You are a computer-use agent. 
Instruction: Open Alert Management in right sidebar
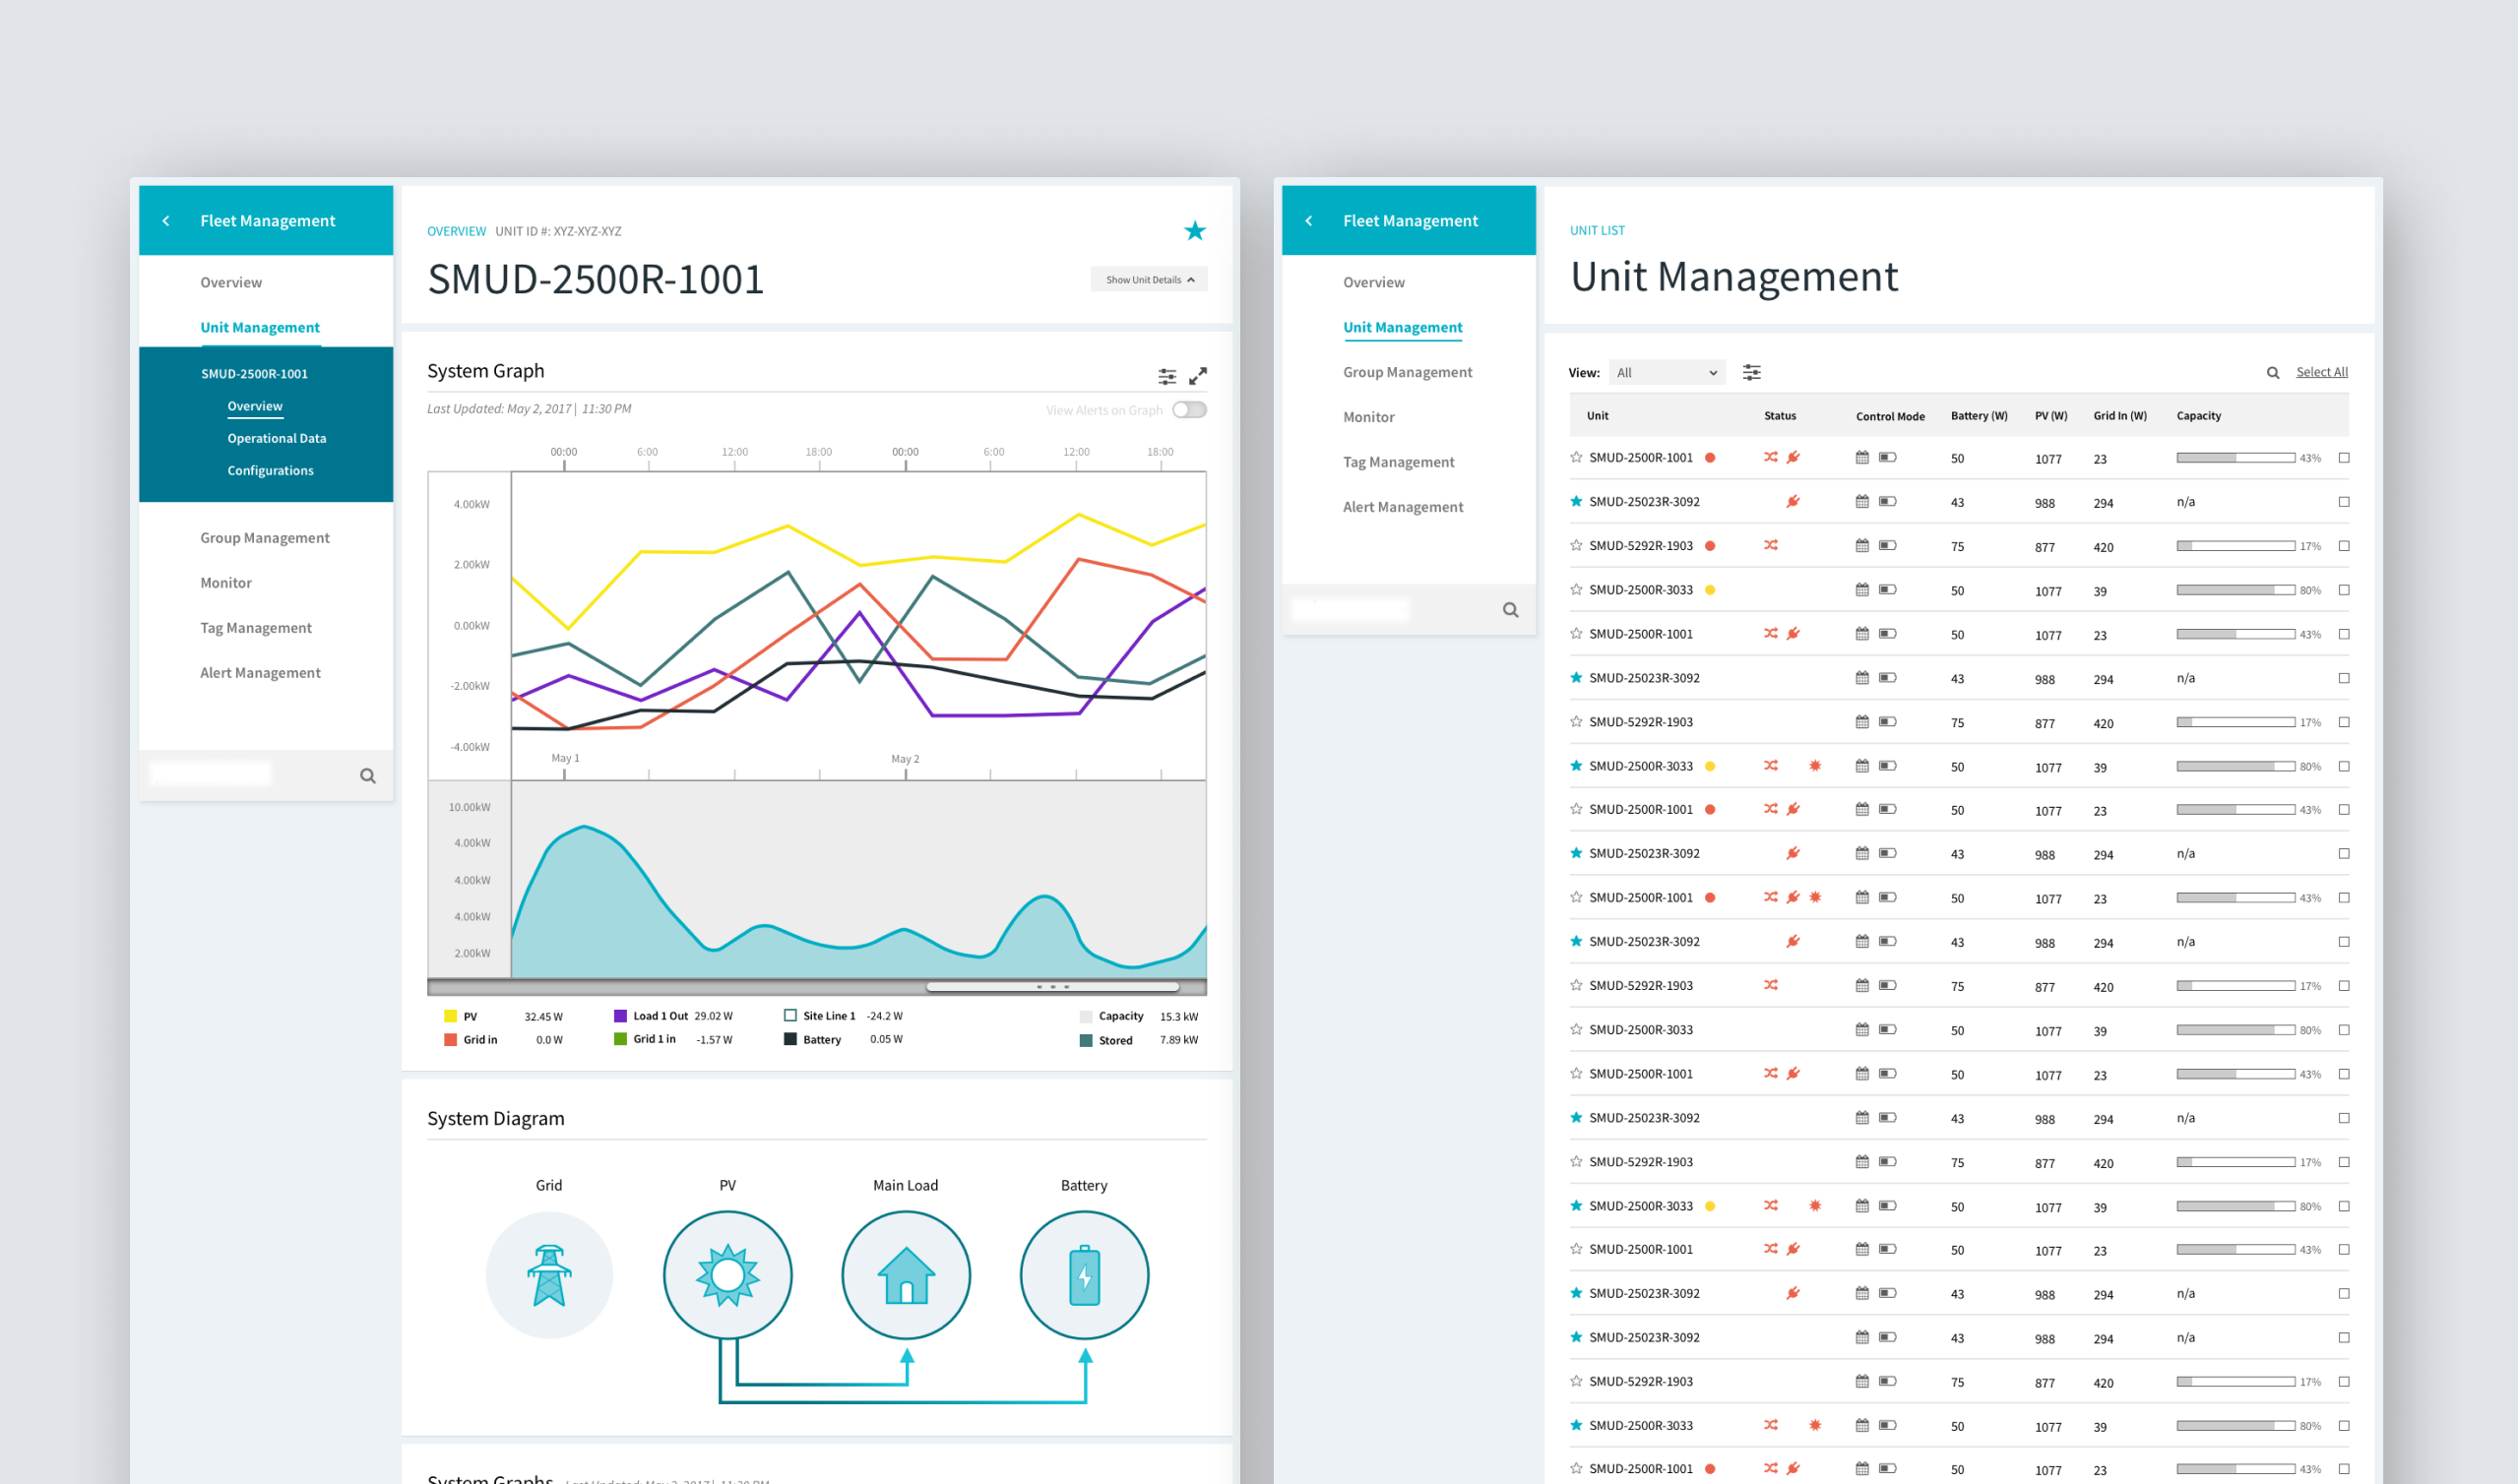click(1403, 507)
